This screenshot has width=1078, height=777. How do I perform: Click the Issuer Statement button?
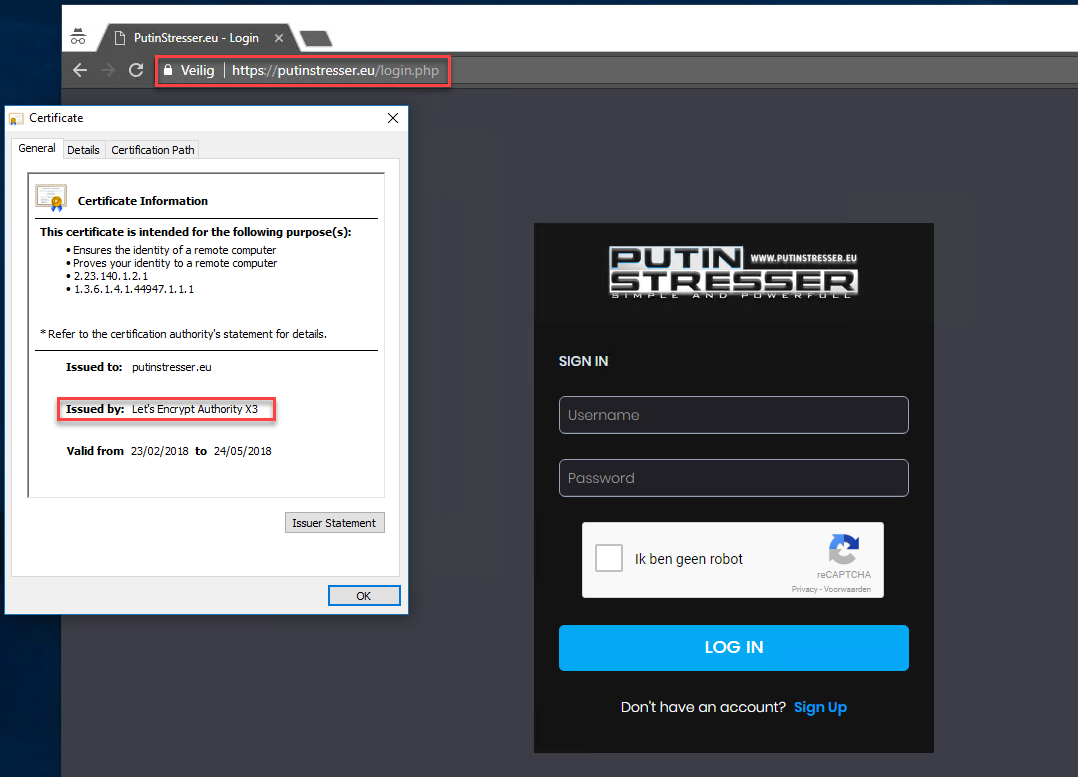point(334,523)
